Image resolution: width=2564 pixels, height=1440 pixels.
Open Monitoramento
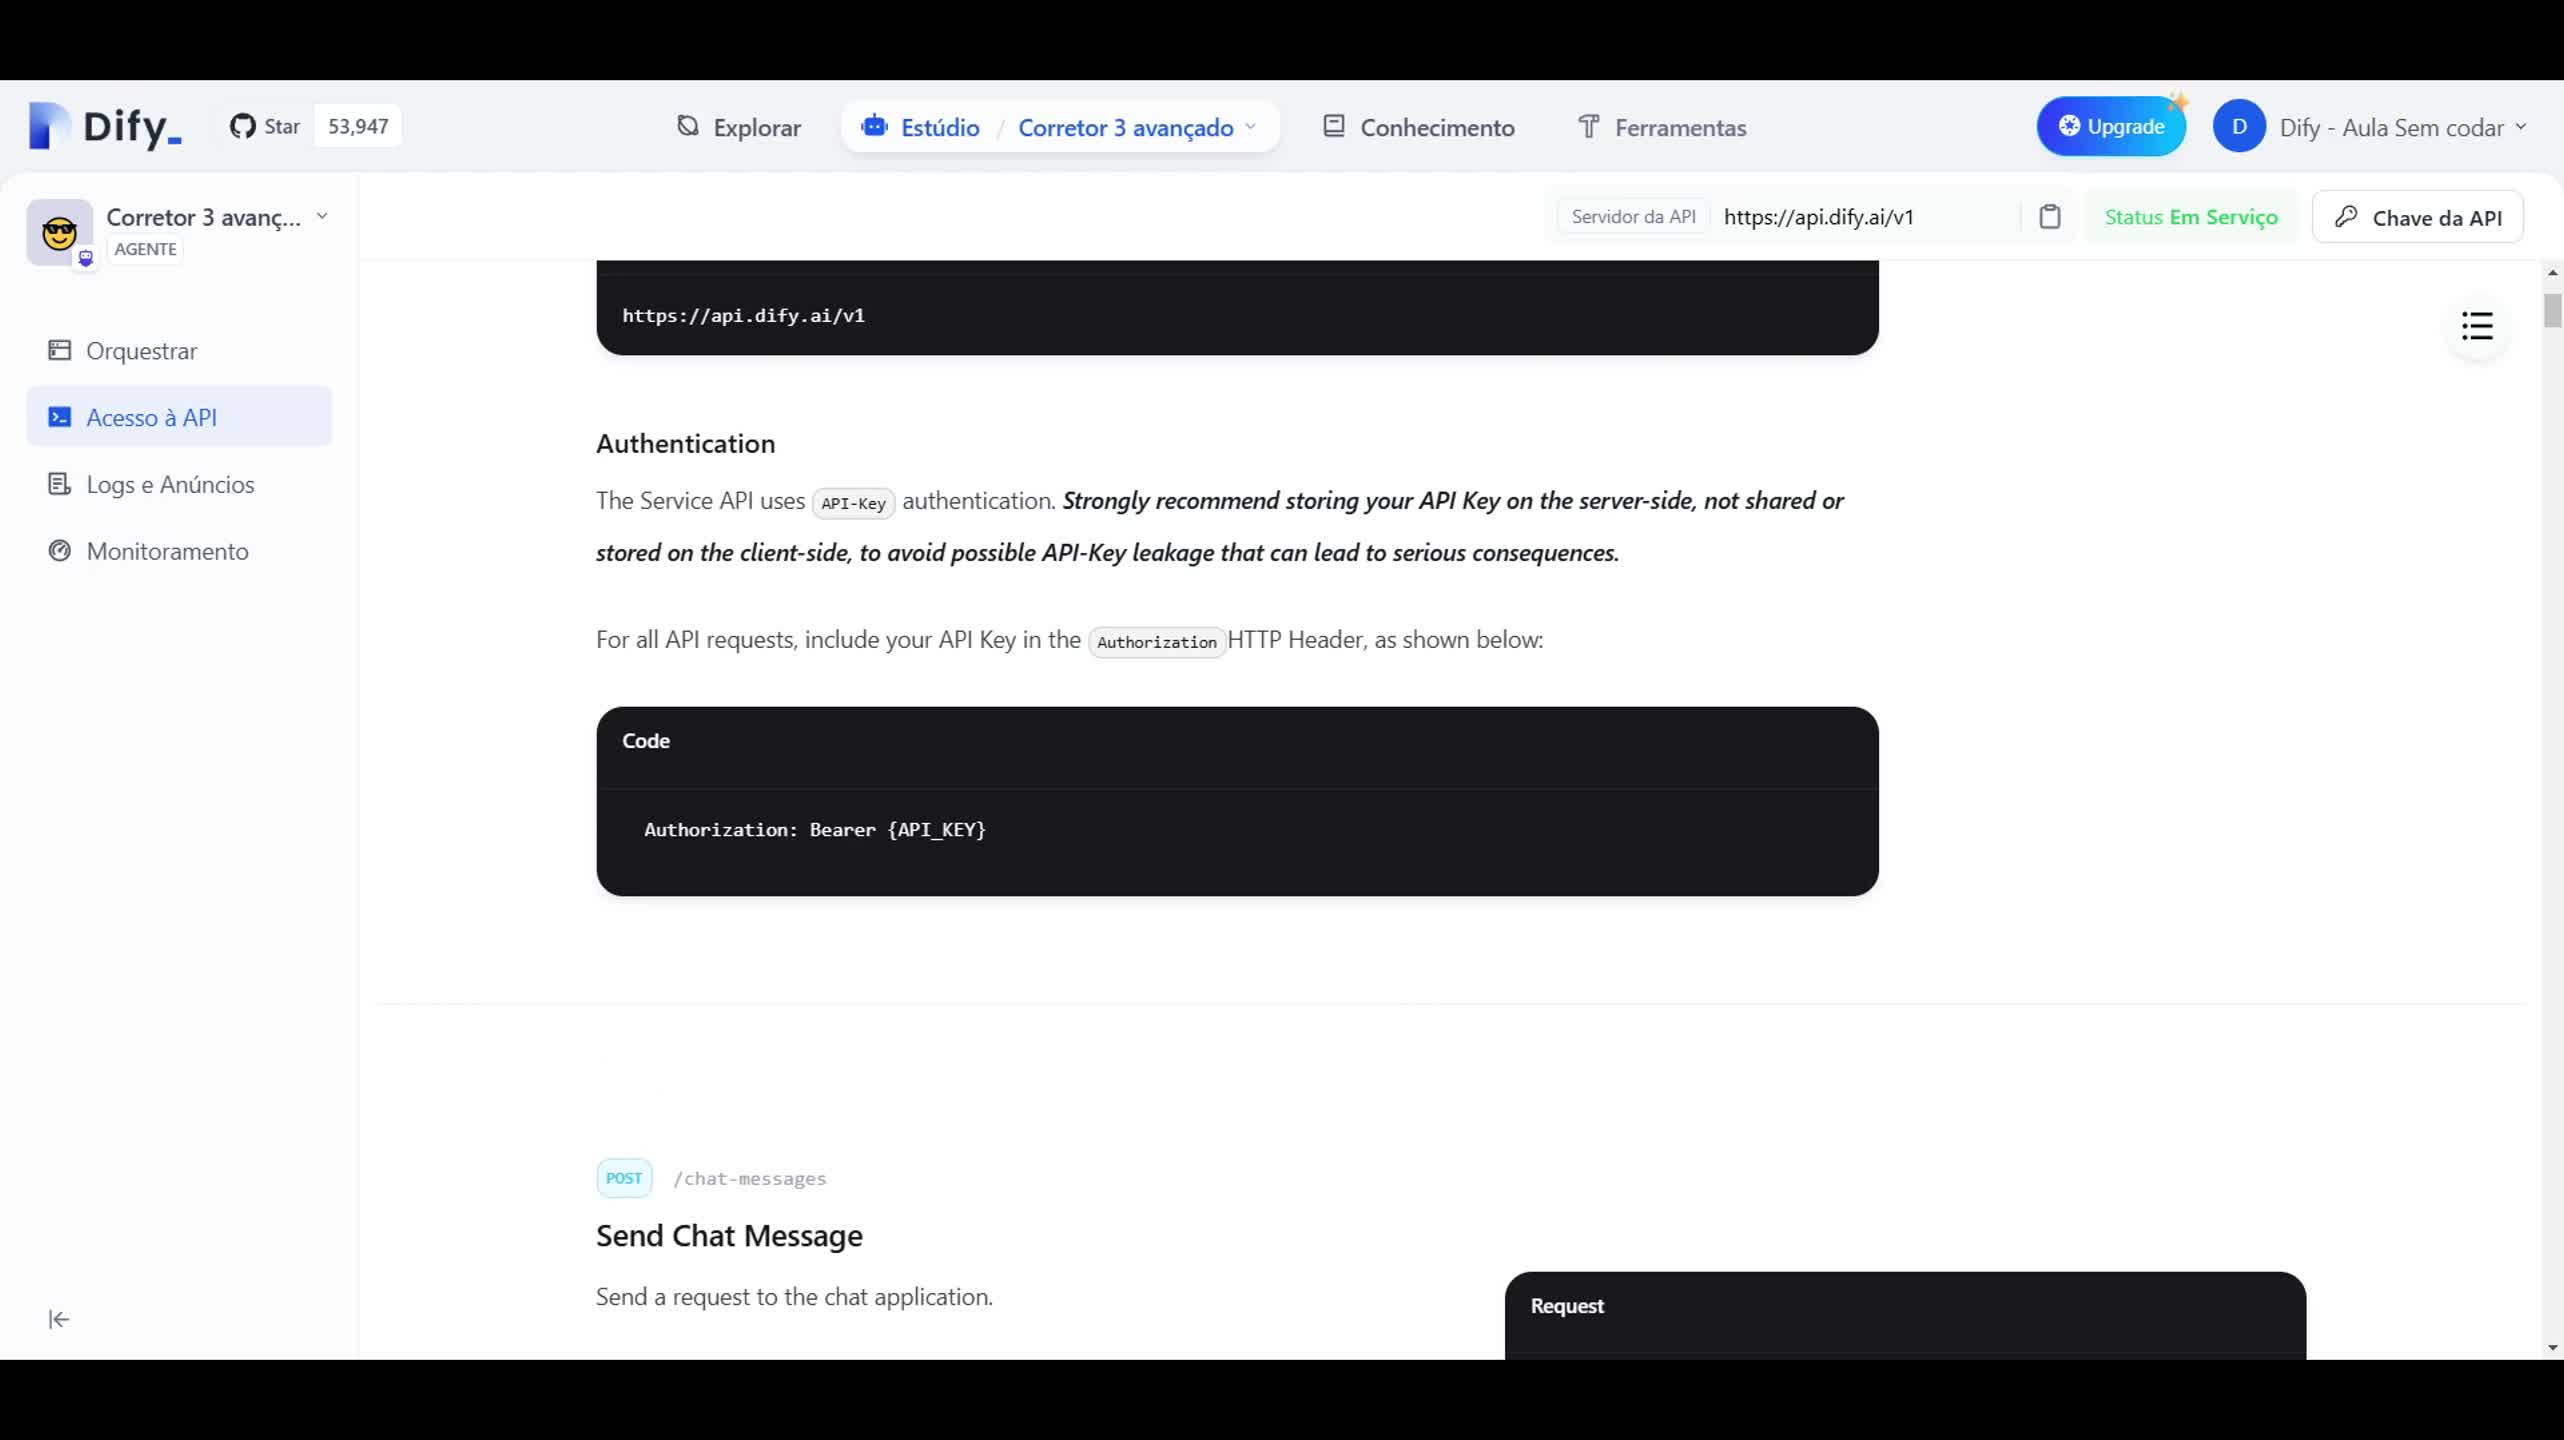coord(166,551)
